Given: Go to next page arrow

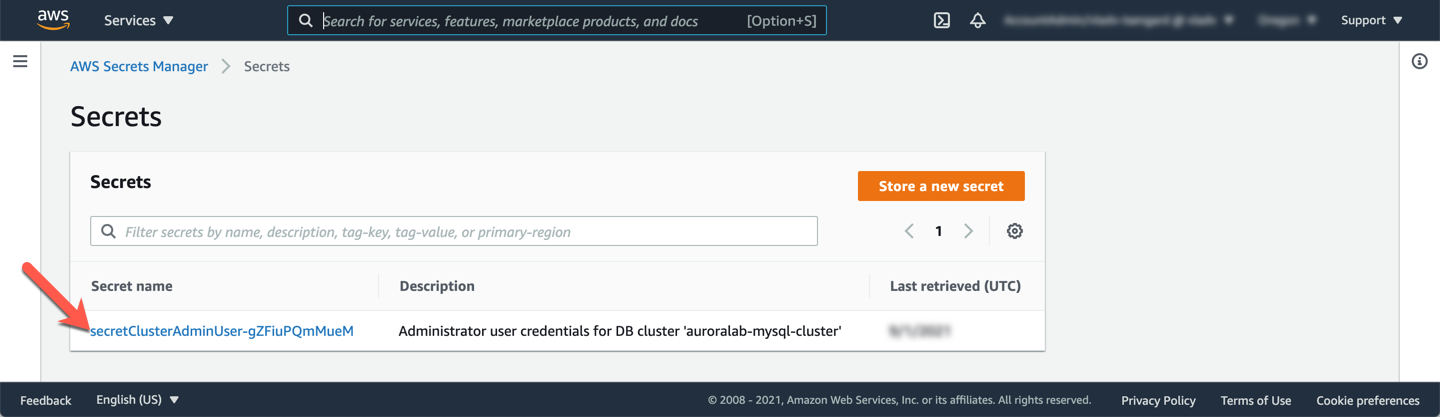Looking at the screenshot, I should click(x=968, y=231).
